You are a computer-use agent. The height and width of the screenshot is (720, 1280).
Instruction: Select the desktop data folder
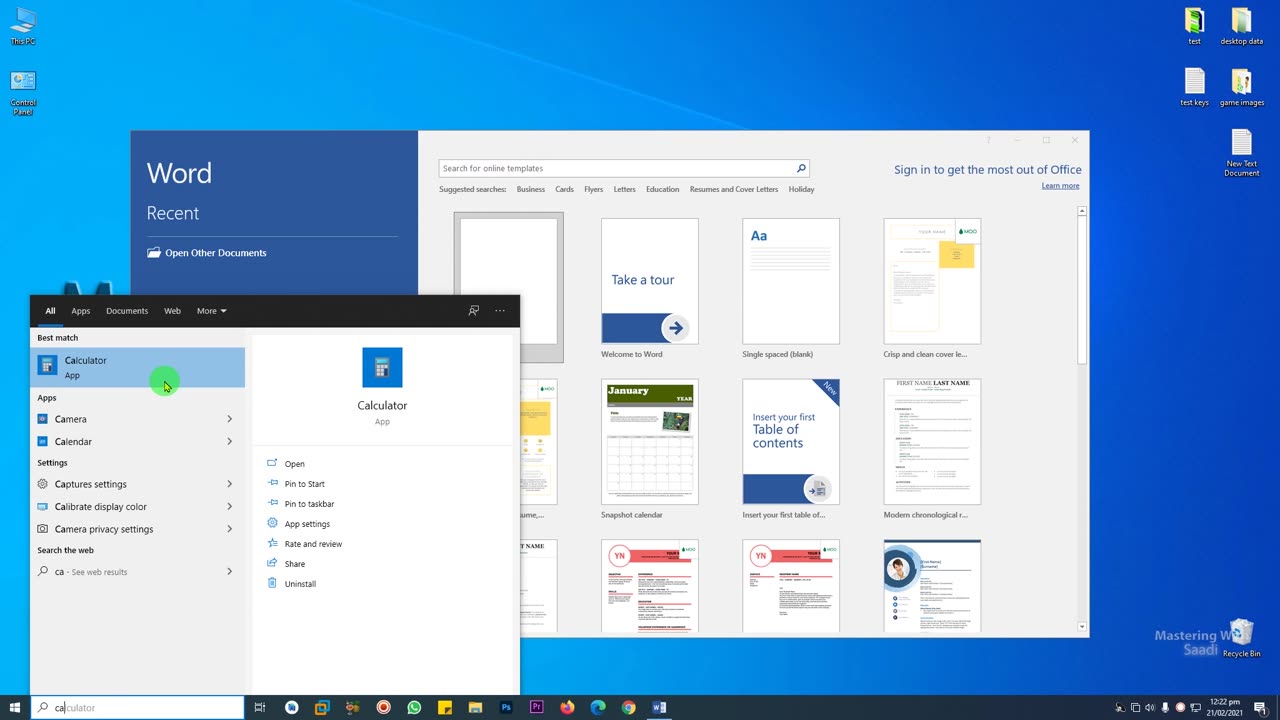(x=1241, y=27)
